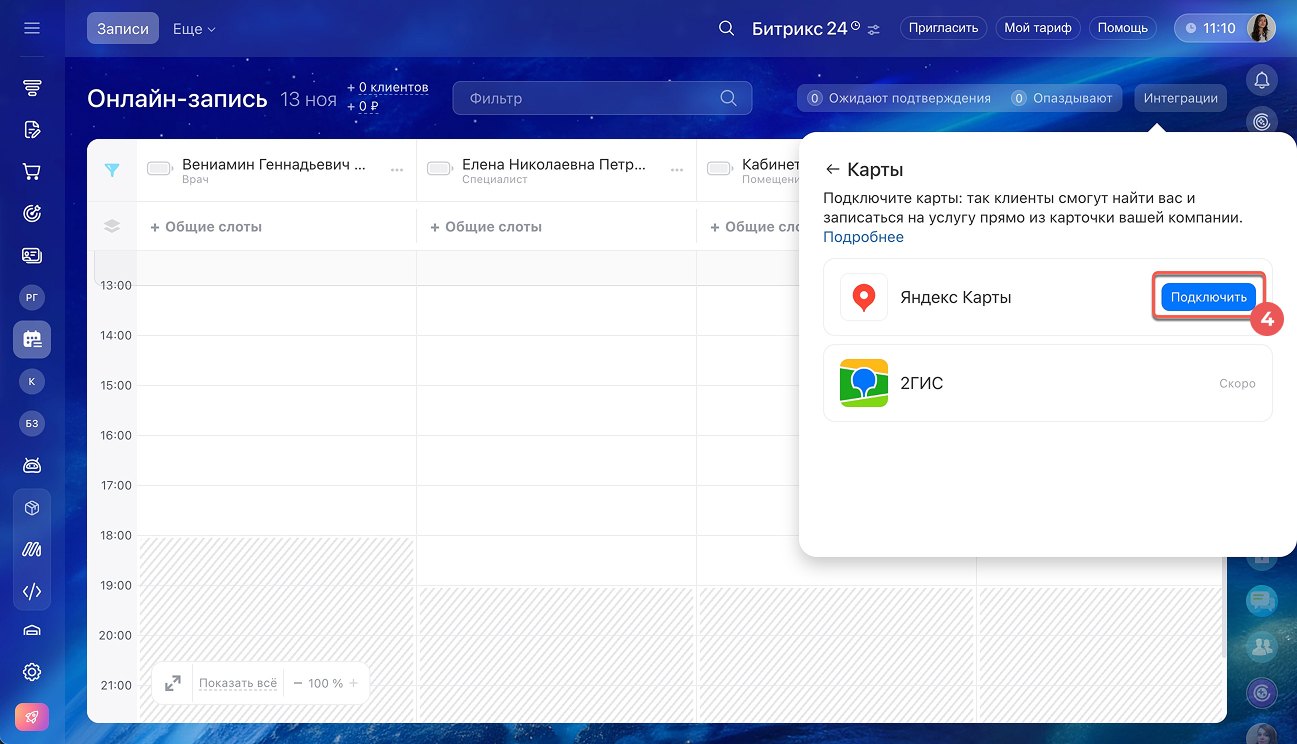
Task: Open the hamburger main menu
Action: [32, 28]
